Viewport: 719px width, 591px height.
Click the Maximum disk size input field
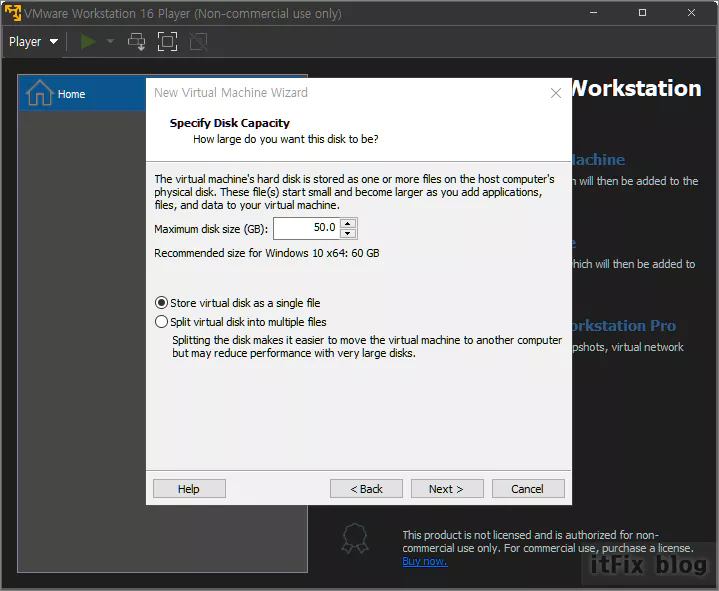pos(306,228)
